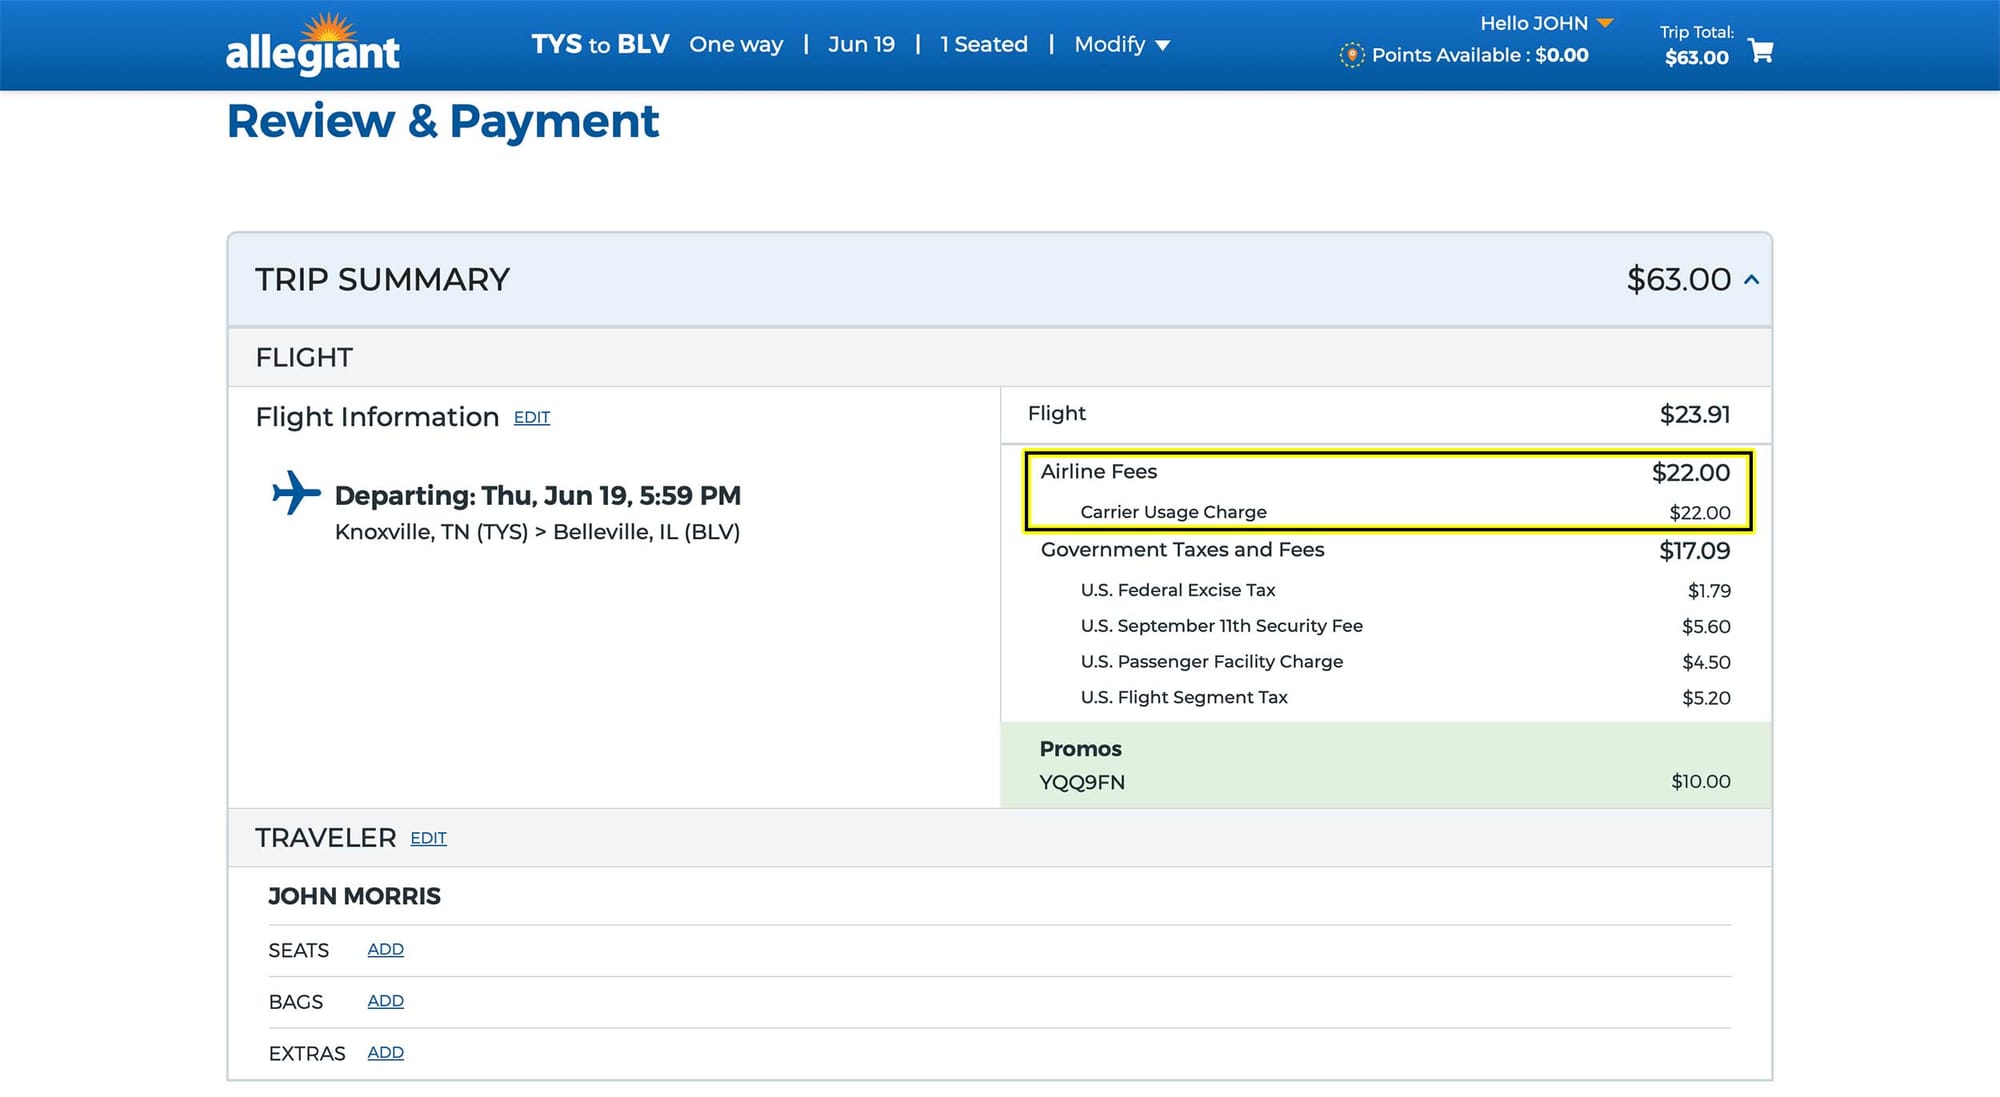Click U.S. Flight Segment Tax line
2000x1097 pixels.
tap(1405, 697)
